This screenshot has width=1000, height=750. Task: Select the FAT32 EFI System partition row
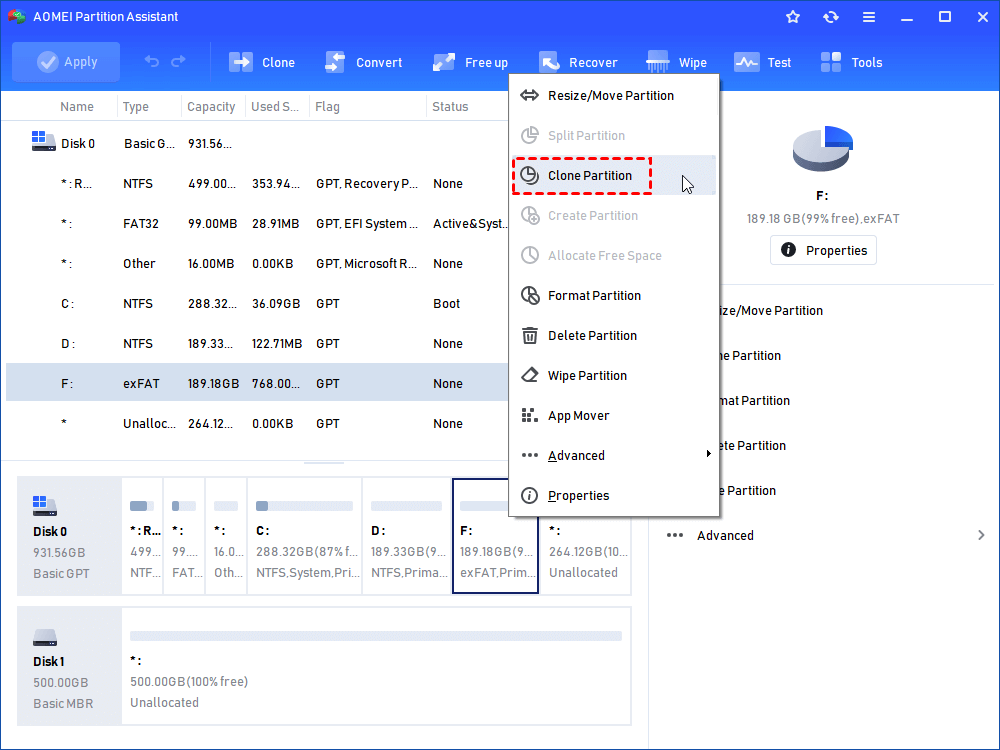pos(257,224)
